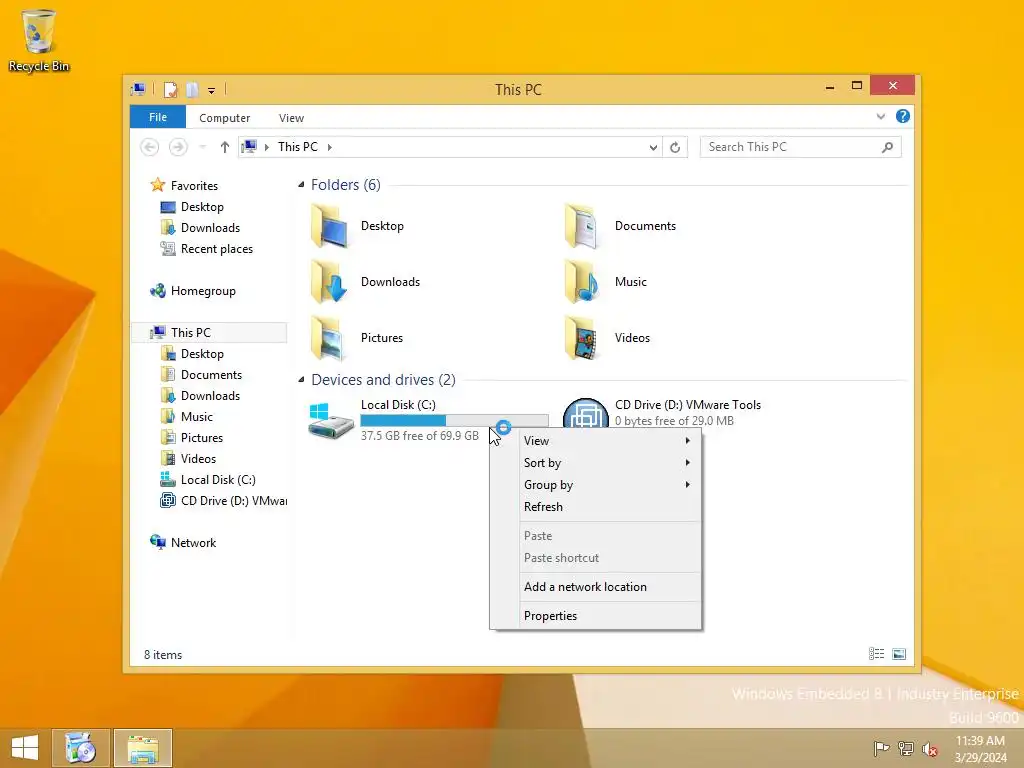Click the 8 items status bar text
Viewport: 1024px width, 768px height.
point(163,655)
